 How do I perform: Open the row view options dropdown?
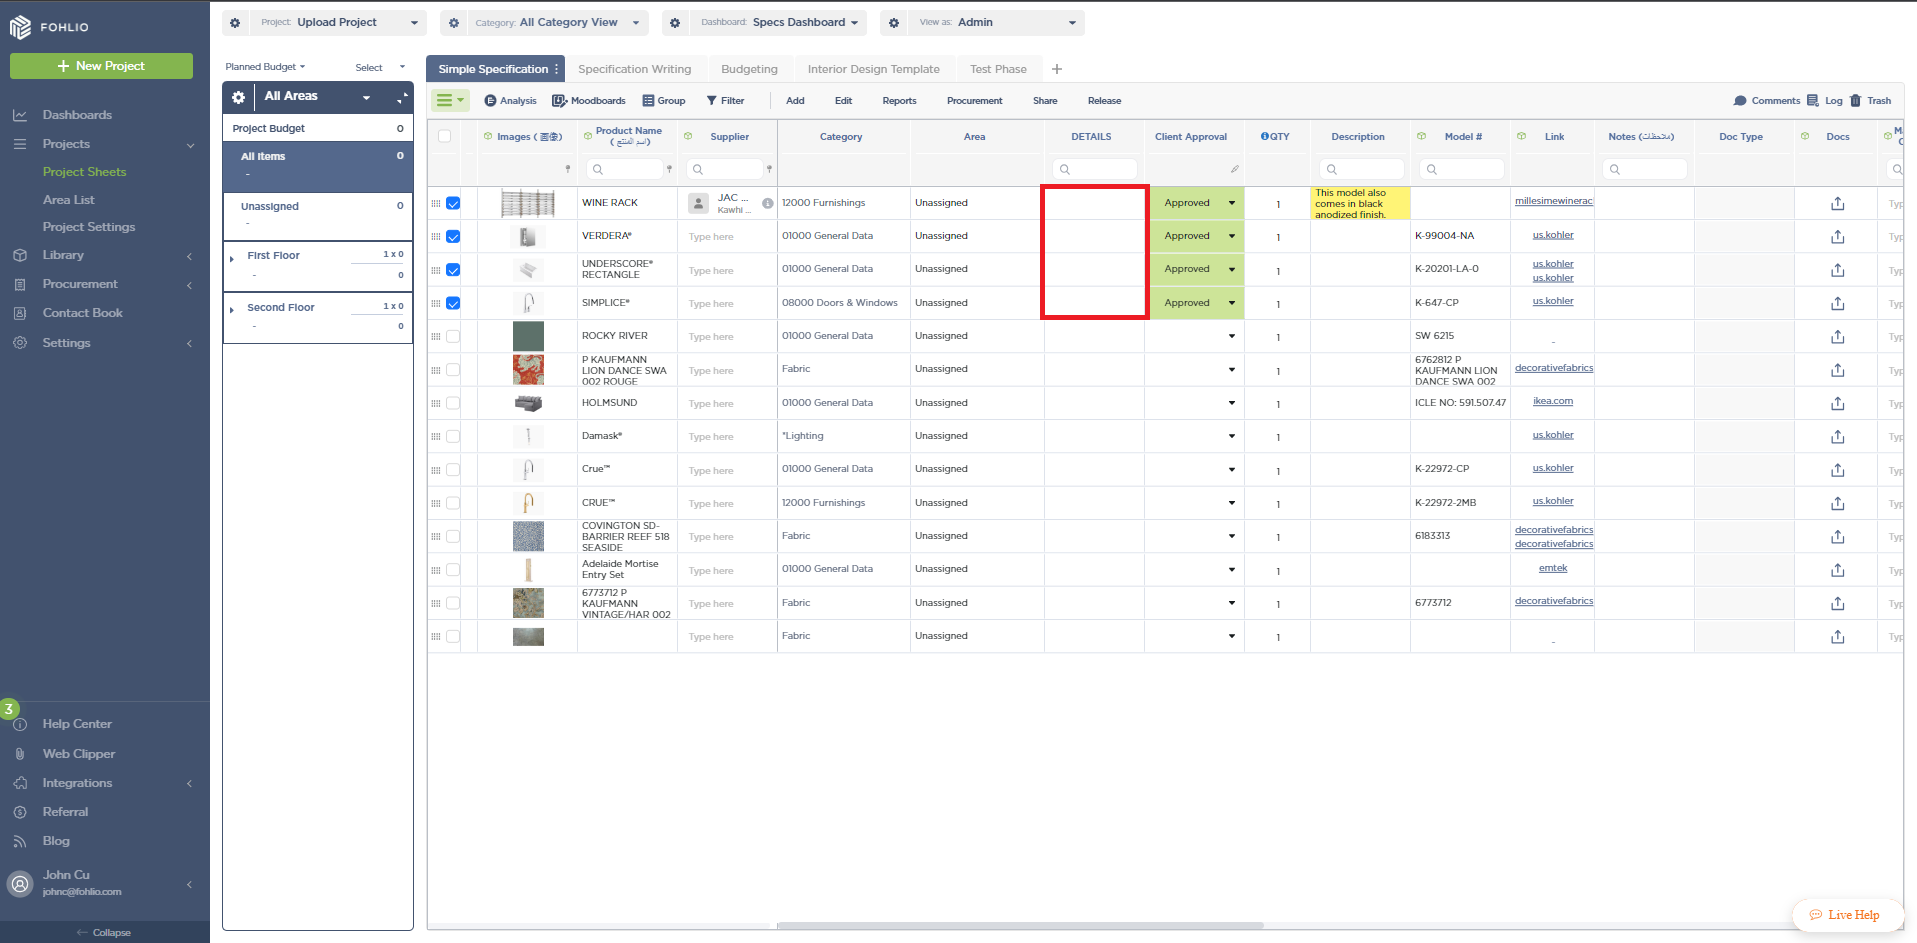click(450, 101)
